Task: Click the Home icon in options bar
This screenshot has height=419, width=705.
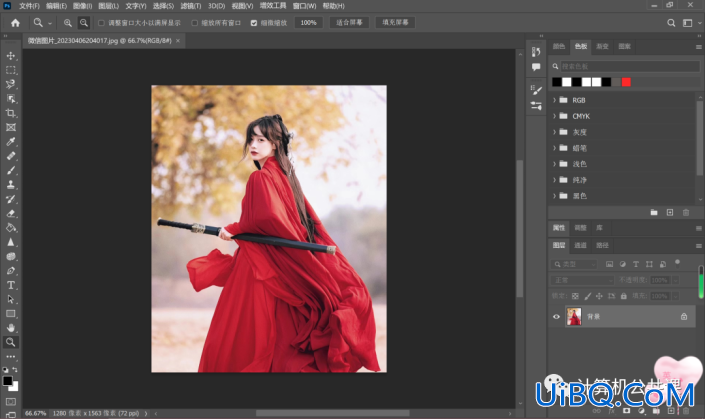Action: (x=15, y=22)
